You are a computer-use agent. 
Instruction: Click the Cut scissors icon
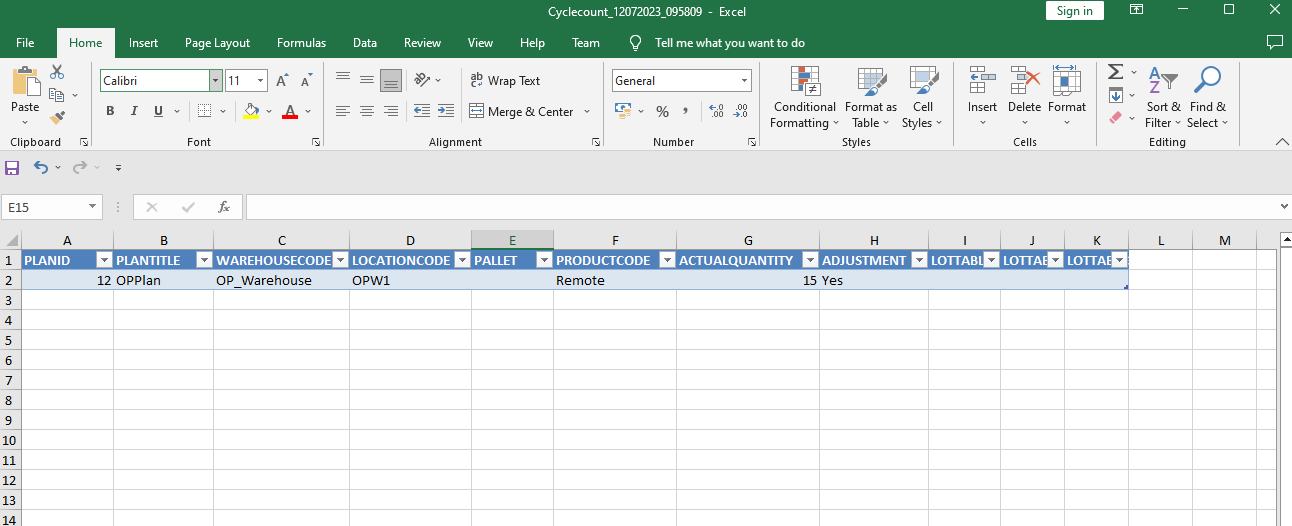(x=57, y=72)
